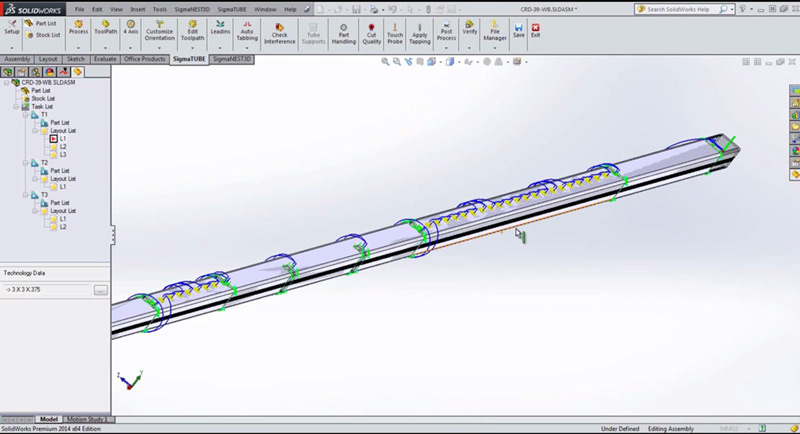Switch to the Evaluate tab
Image resolution: width=800 pixels, height=434 pixels.
[x=105, y=59]
